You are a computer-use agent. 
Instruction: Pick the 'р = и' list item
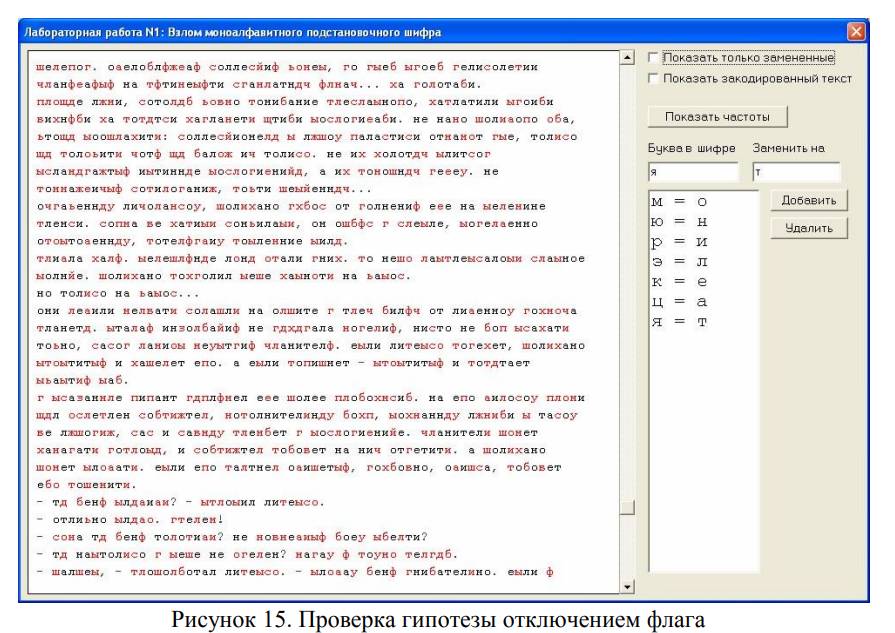pos(679,242)
